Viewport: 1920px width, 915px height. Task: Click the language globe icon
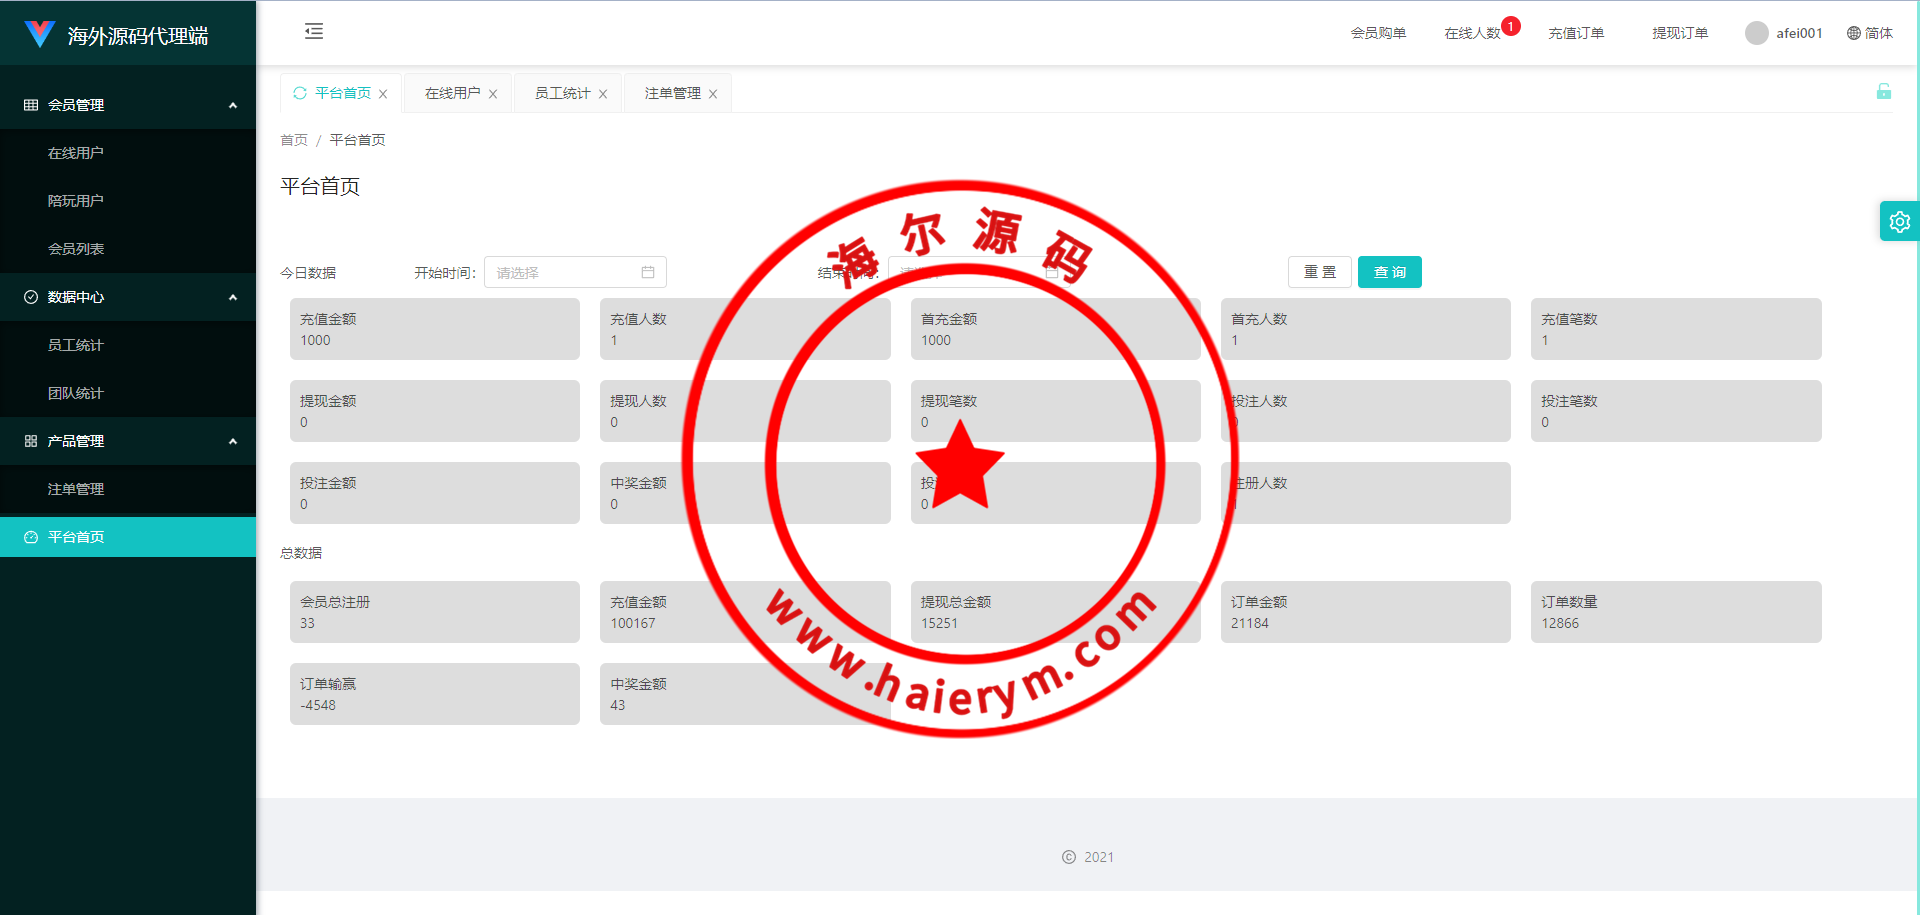point(1853,33)
